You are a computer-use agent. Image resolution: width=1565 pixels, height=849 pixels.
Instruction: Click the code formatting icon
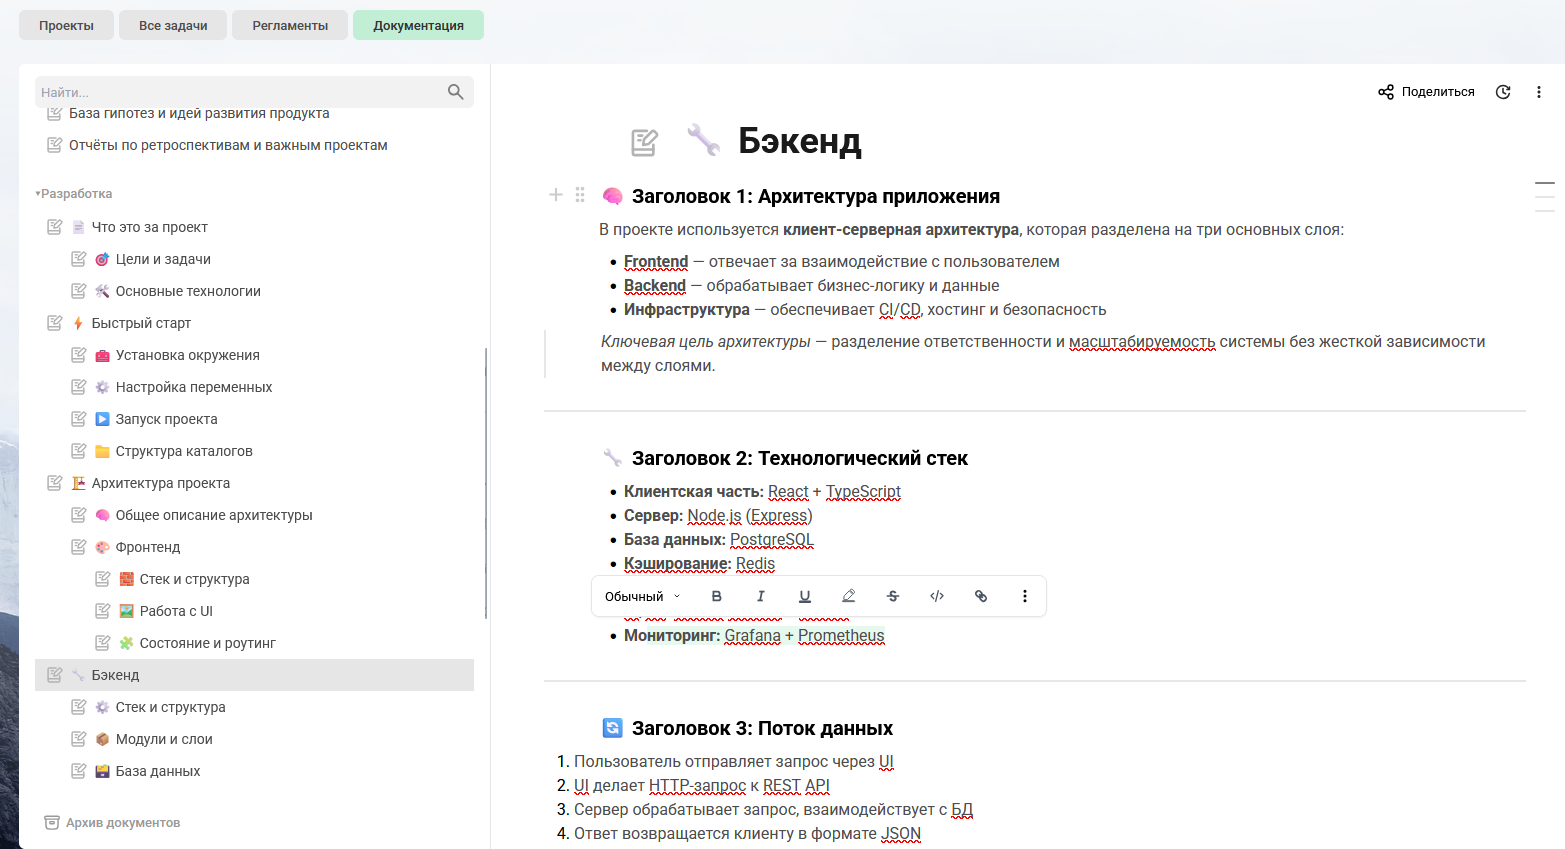[936, 595]
